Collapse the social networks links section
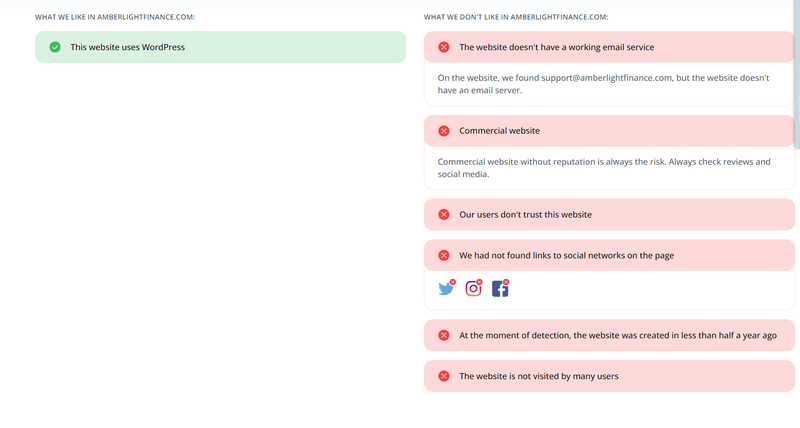Viewport: 800px width, 428px height. [609, 255]
